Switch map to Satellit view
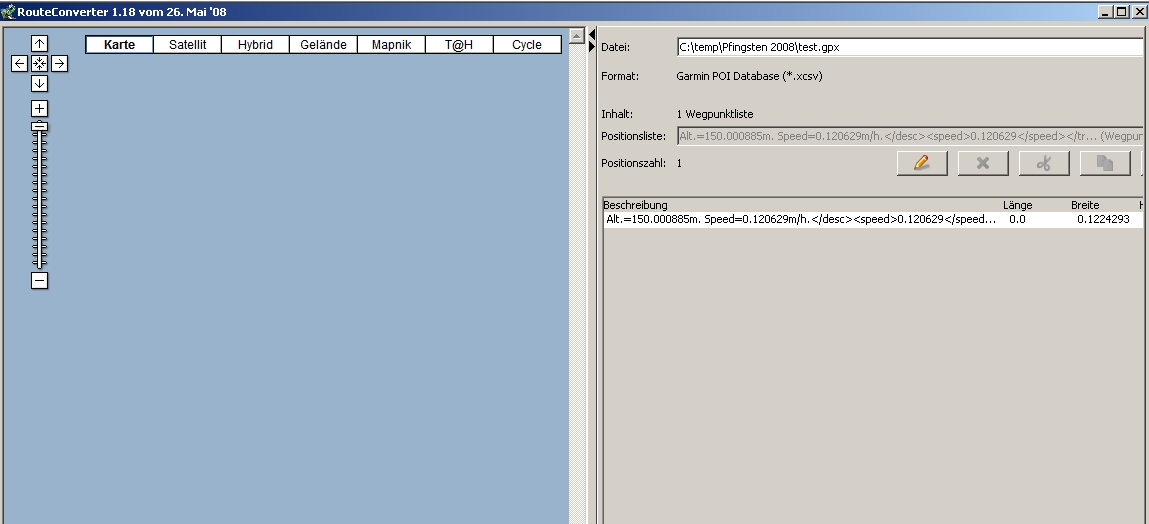This screenshot has height=524, width=1149. (187, 45)
